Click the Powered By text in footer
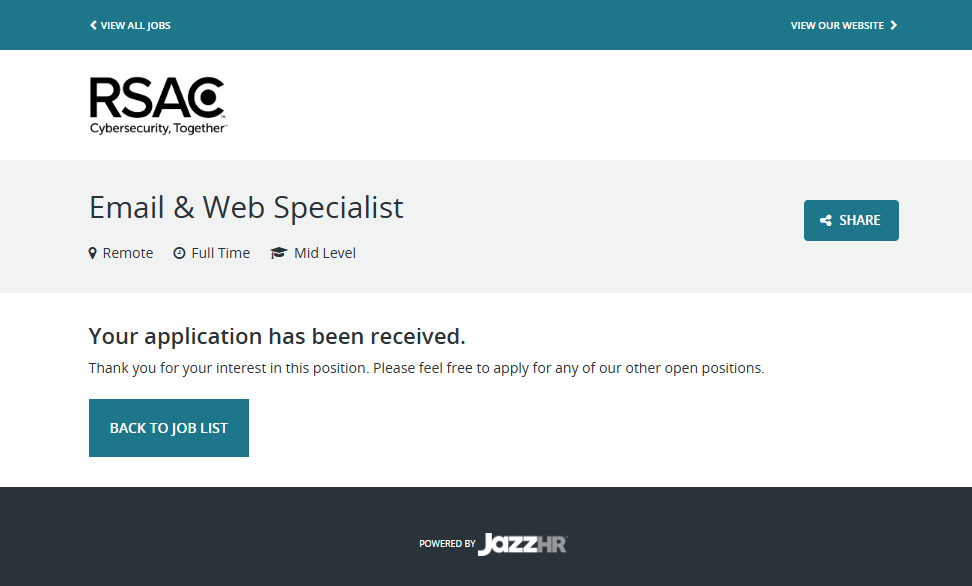This screenshot has width=972, height=586. coord(447,544)
